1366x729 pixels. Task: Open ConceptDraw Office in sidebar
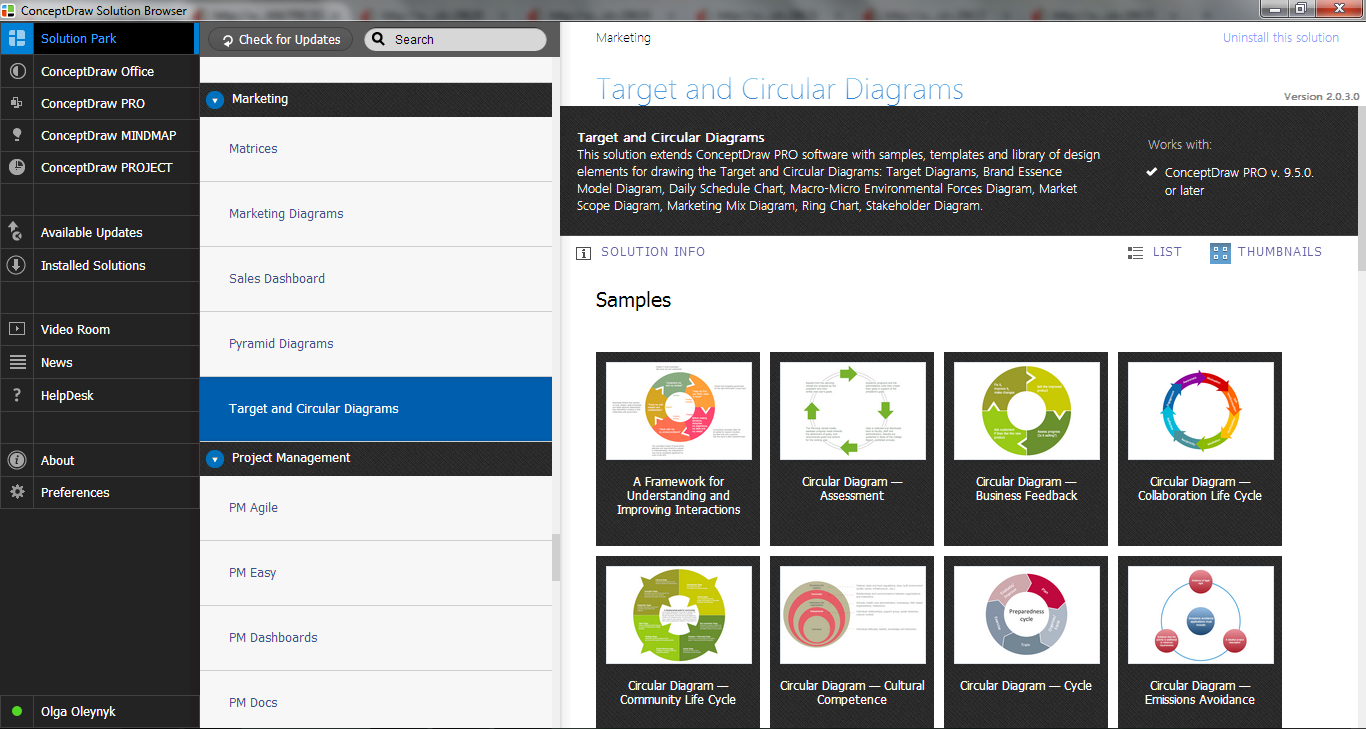97,71
